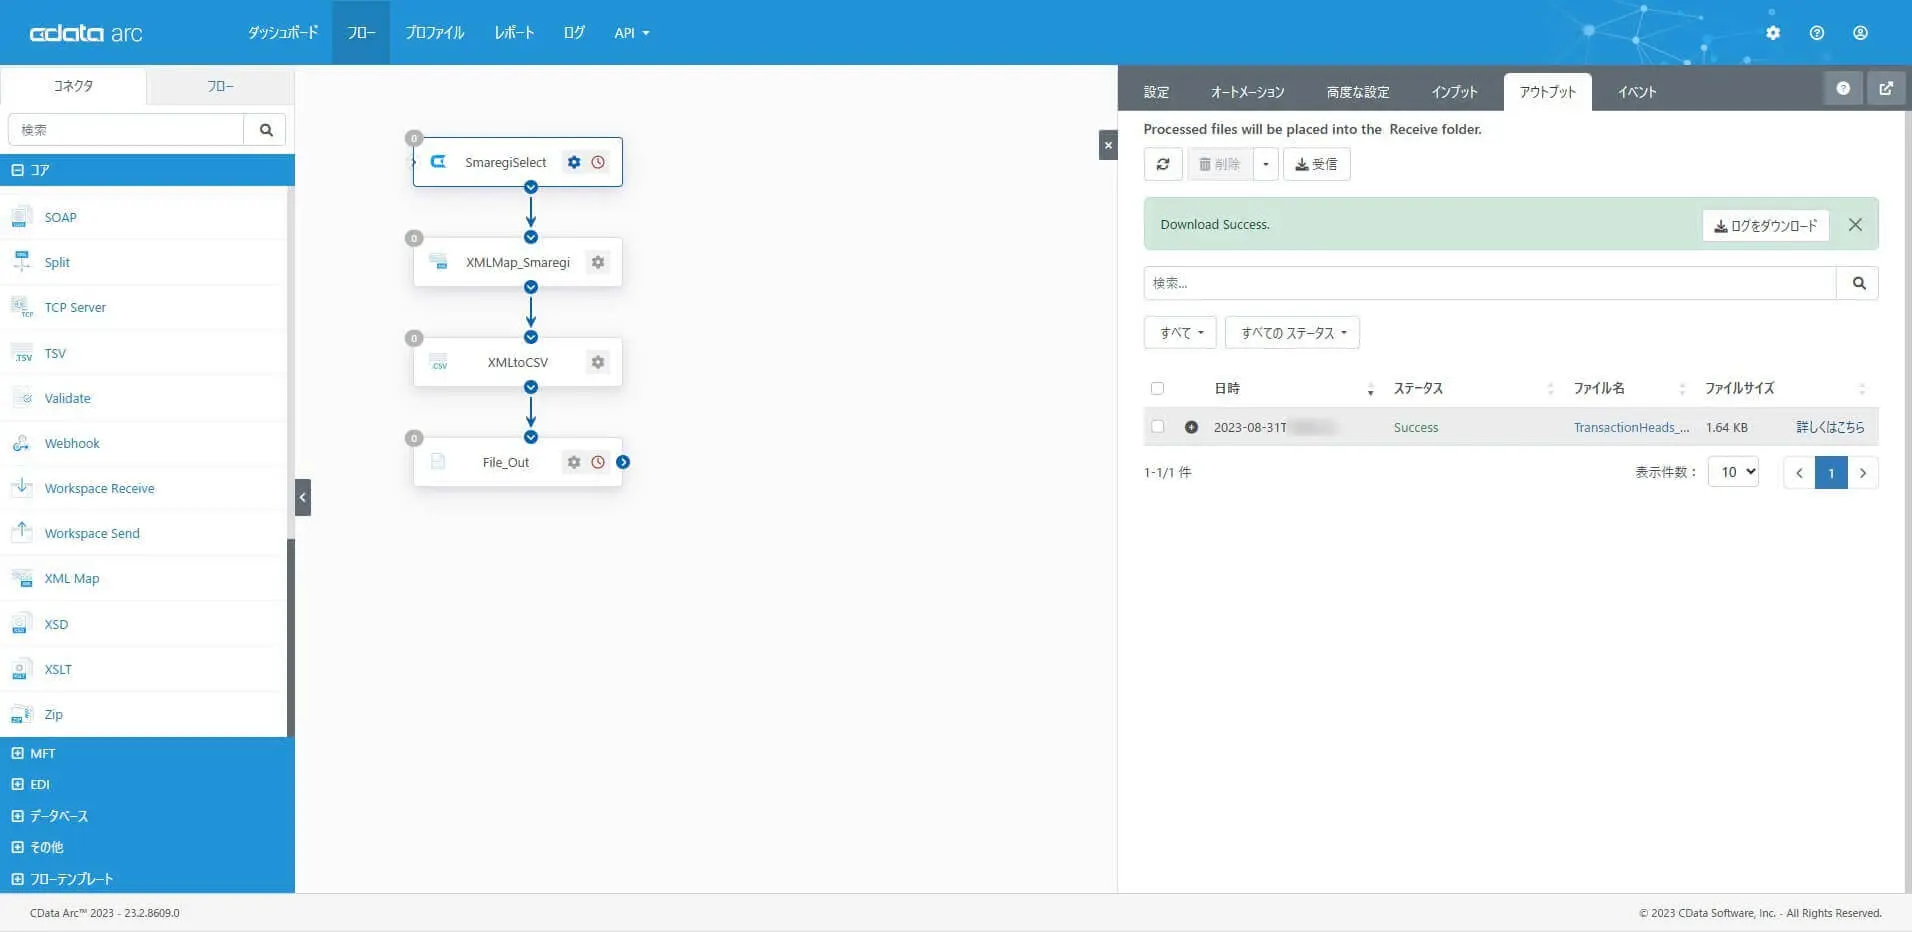This screenshot has height=932, width=1912.
Task: Click blue arrow icon on File_Out connector
Action: (x=624, y=461)
